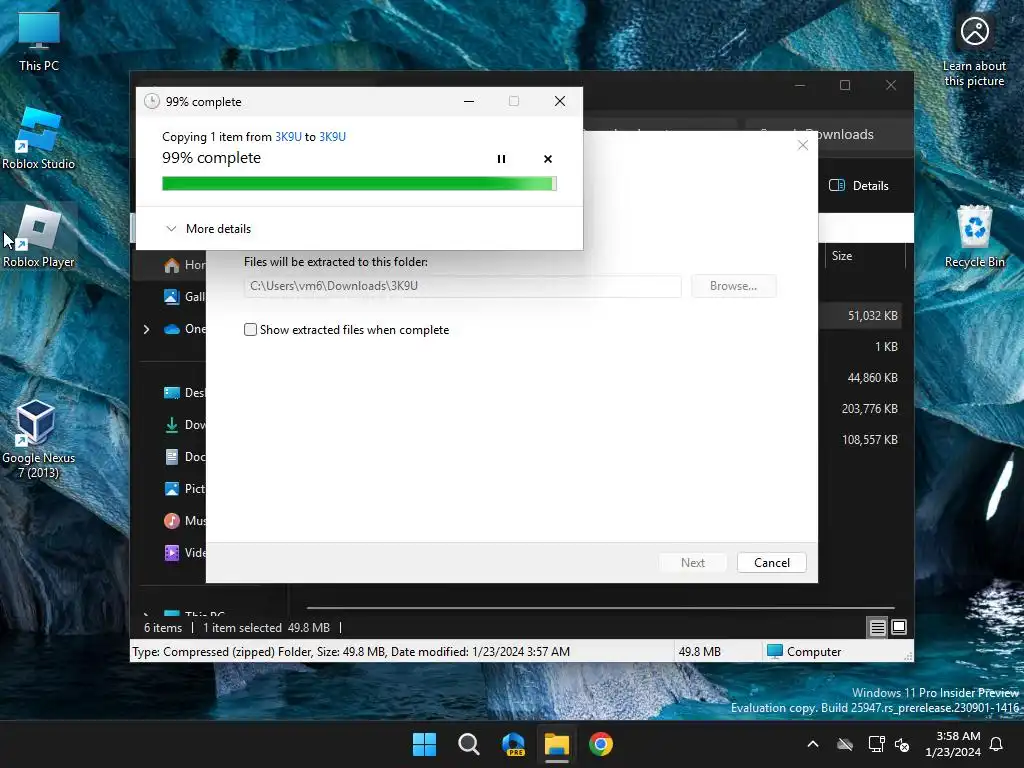
Task: Launch Google Chrome from taskbar
Action: click(601, 744)
